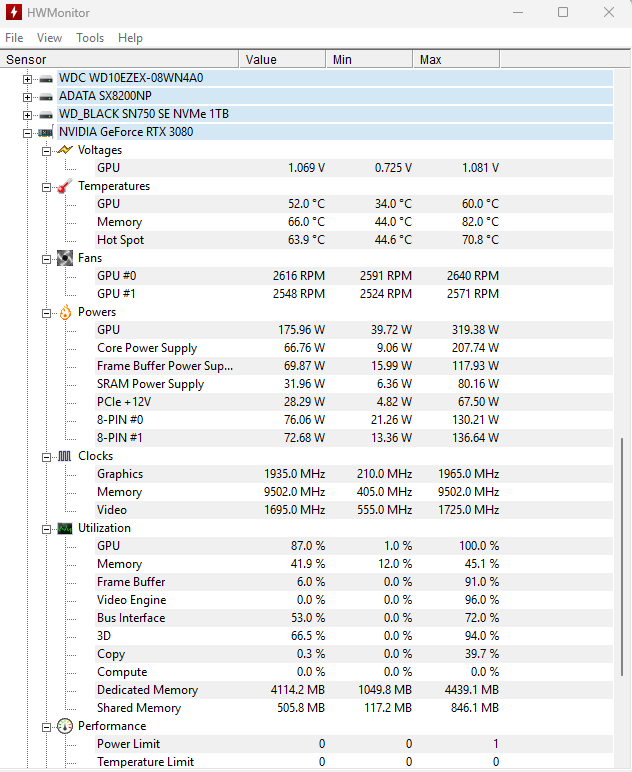
Task: Click the vertical scrollbar thumb
Action: tap(622, 556)
